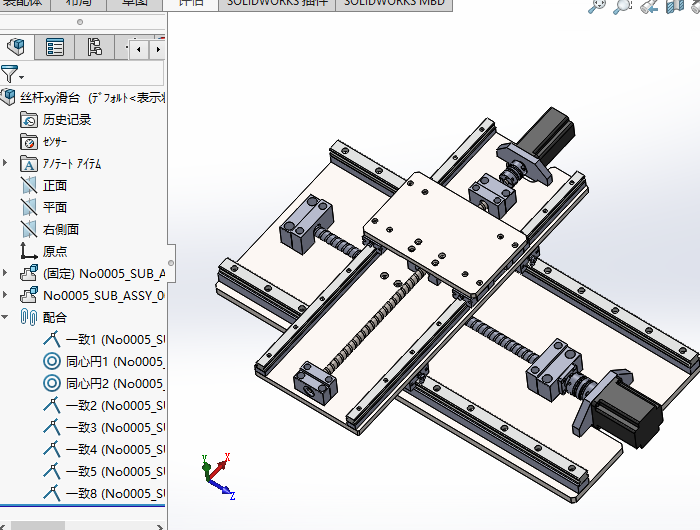This screenshot has height=530, width=700.
Task: Select the 右側面 plane label
Action: 61,230
